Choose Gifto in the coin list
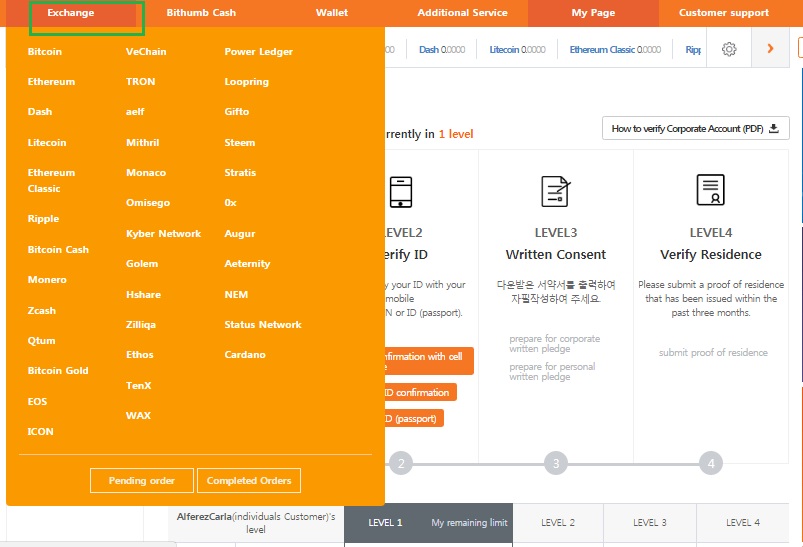The height and width of the screenshot is (547, 803). pyautogui.click(x=237, y=112)
